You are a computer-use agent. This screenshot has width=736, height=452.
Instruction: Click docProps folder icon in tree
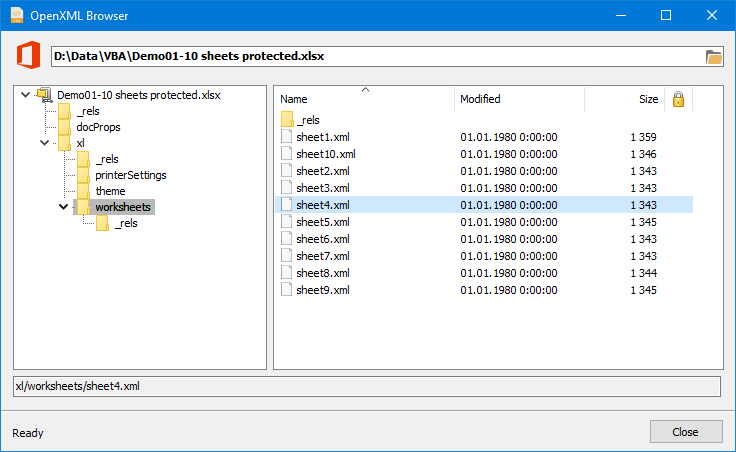coord(64,127)
